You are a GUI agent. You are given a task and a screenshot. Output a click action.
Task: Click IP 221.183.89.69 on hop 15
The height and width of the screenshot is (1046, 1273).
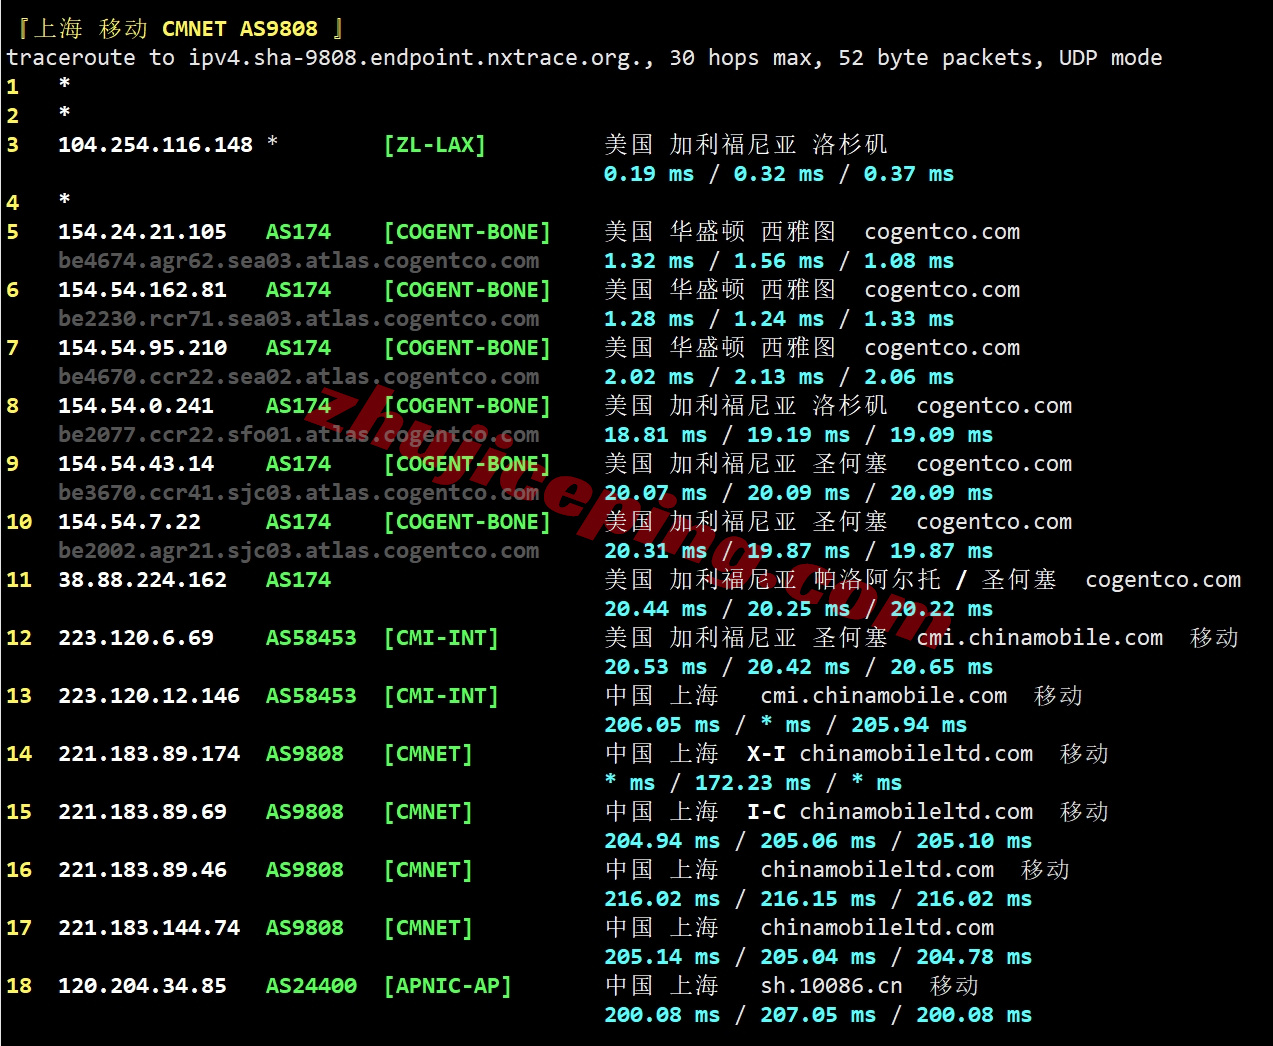[x=142, y=812]
